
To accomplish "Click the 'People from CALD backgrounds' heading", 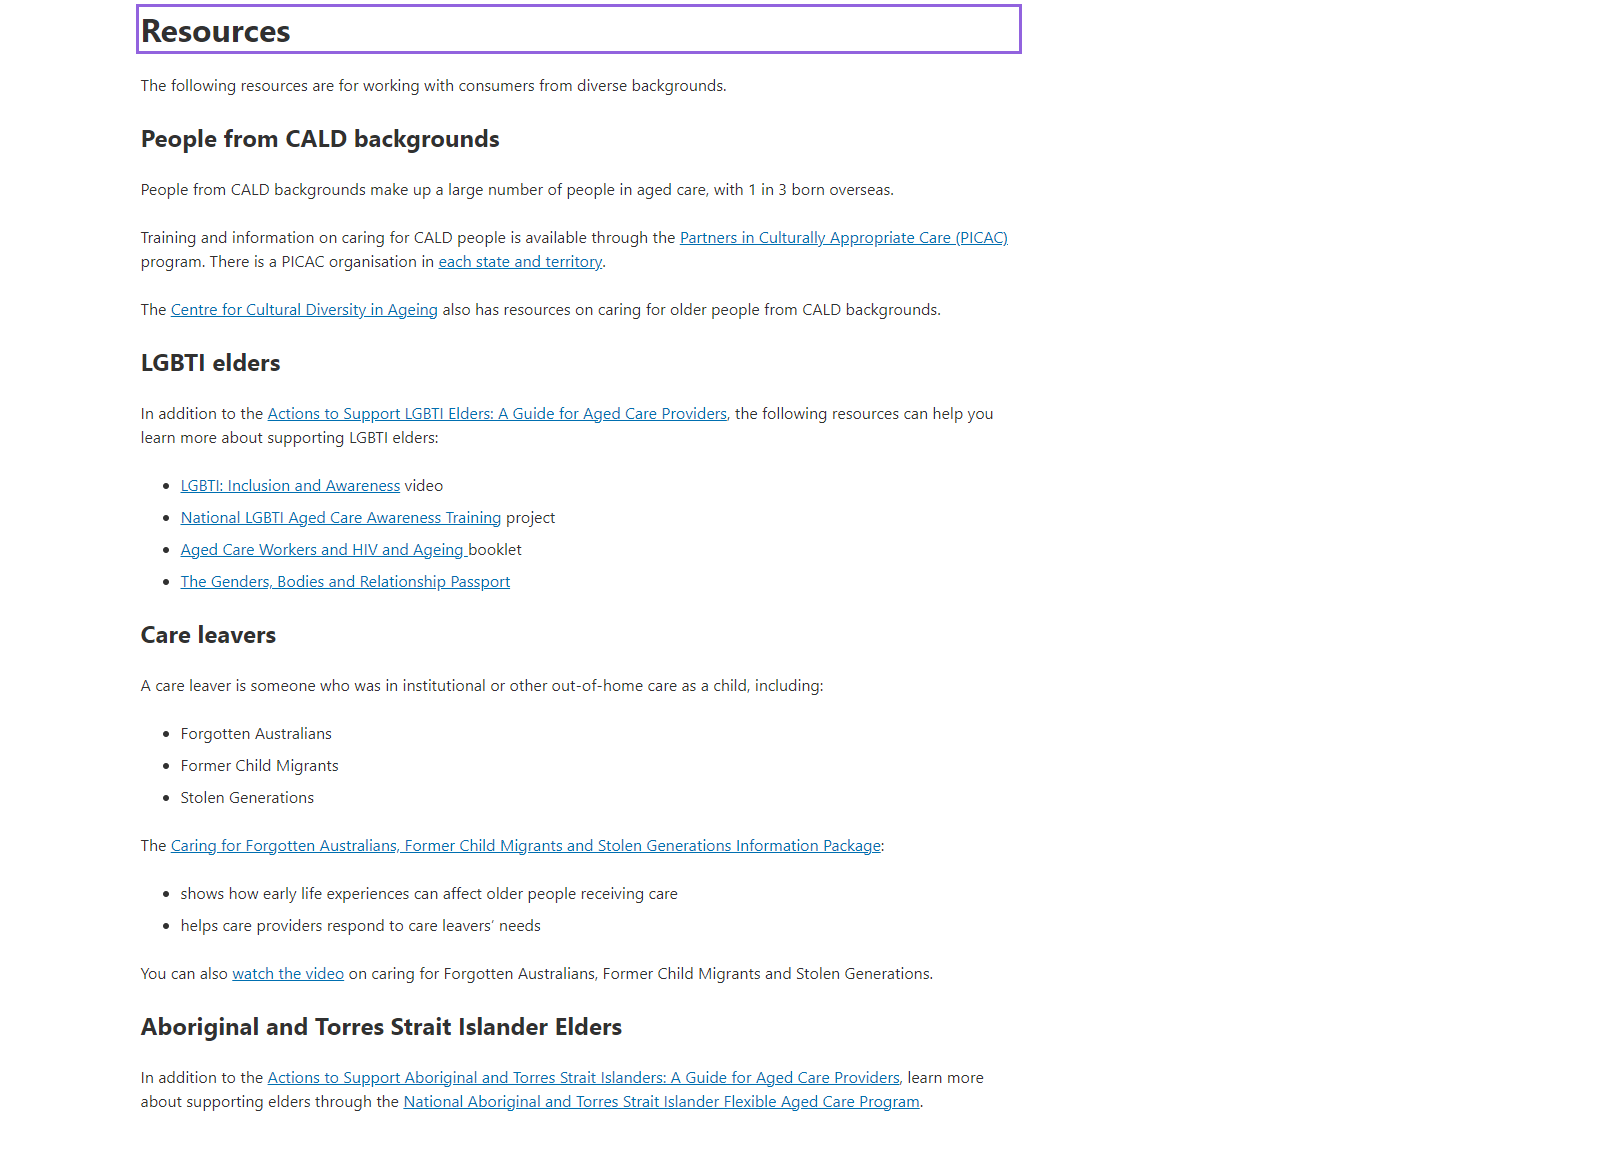I will click(320, 139).
